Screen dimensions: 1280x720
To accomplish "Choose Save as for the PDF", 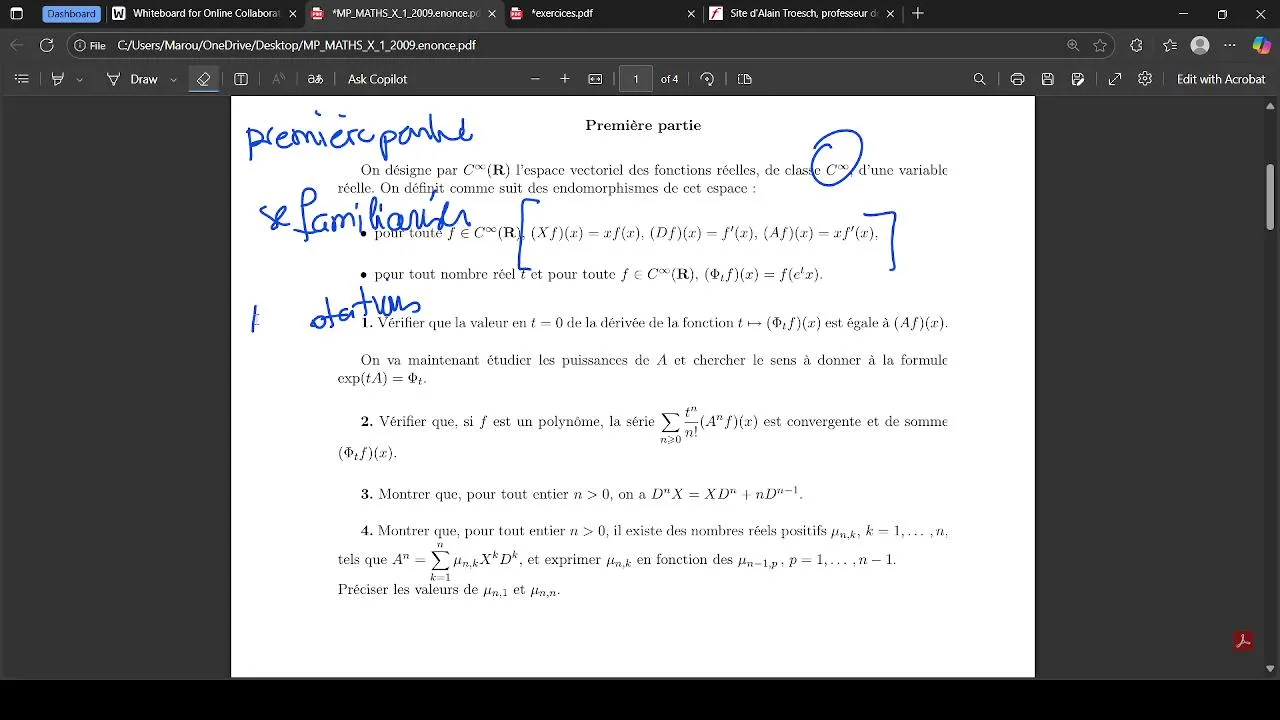I will (1077, 79).
